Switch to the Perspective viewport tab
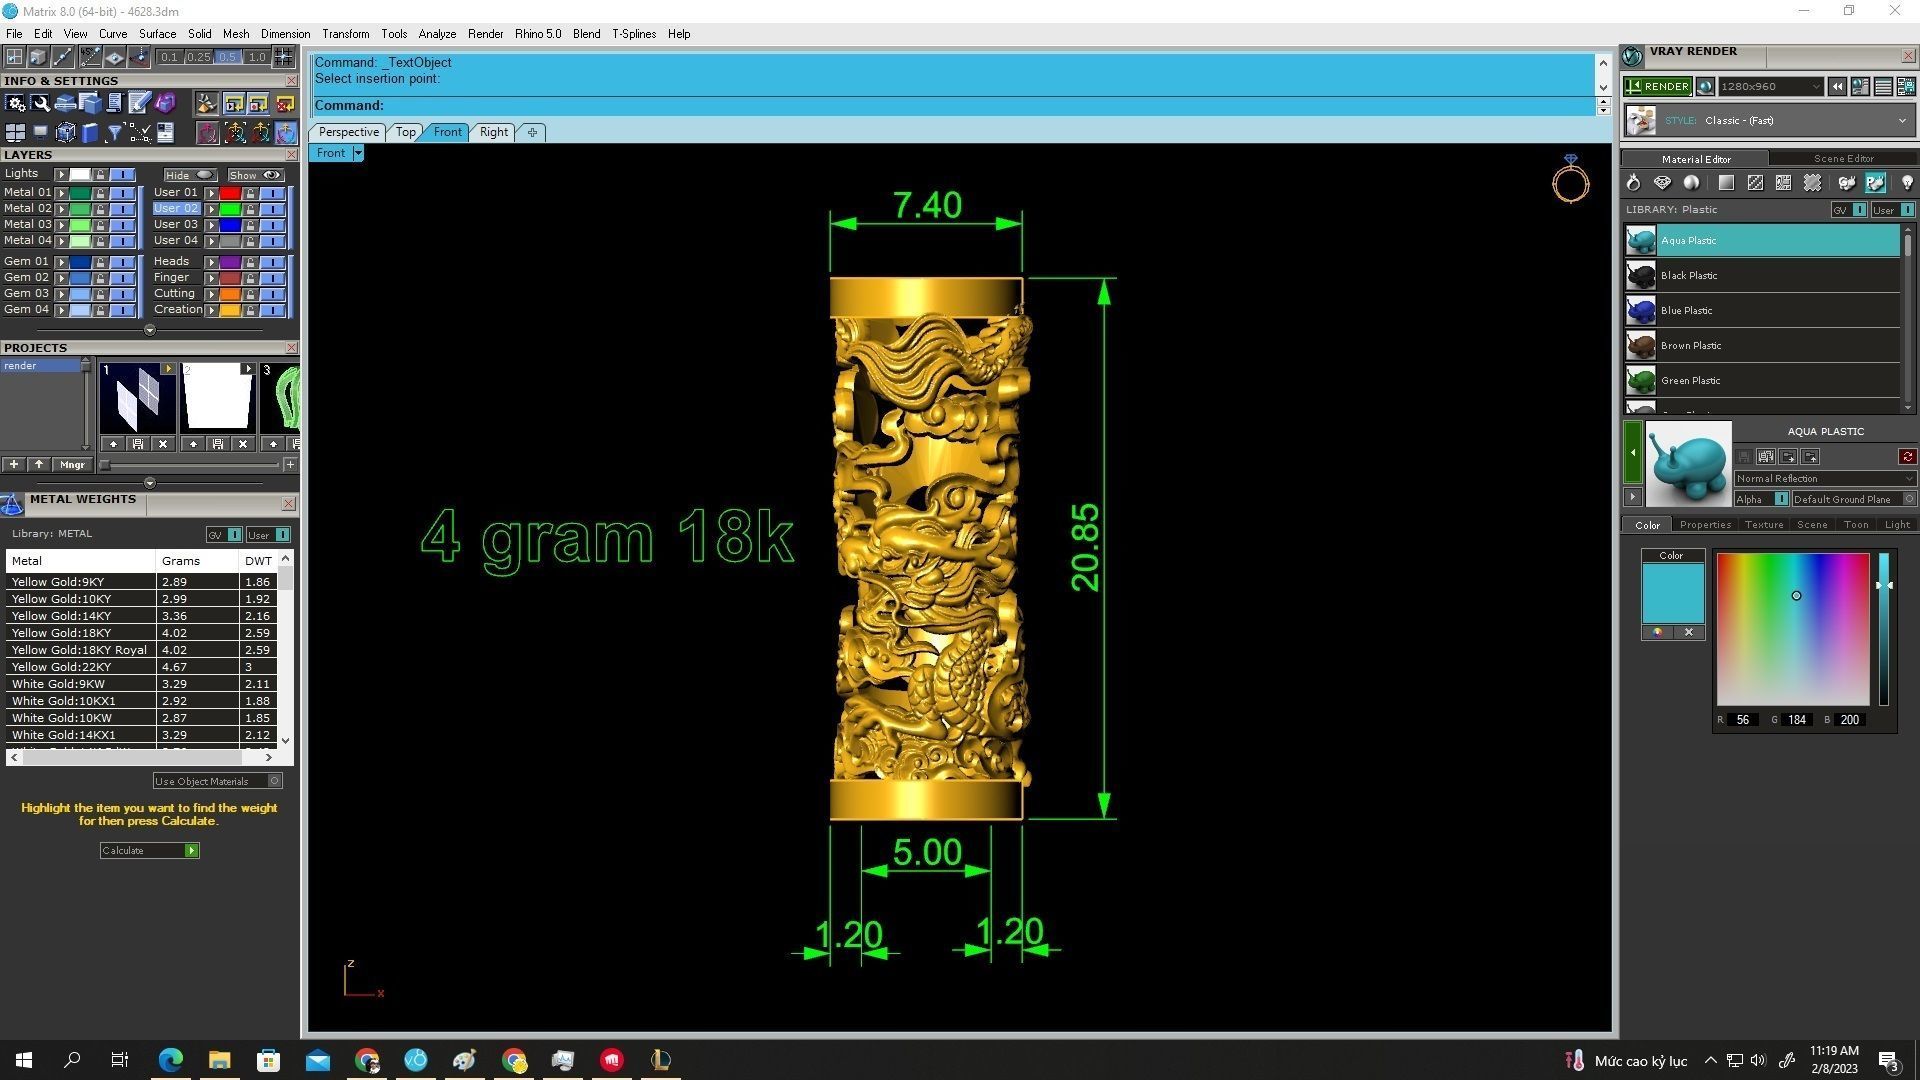The height and width of the screenshot is (1080, 1920). click(348, 132)
